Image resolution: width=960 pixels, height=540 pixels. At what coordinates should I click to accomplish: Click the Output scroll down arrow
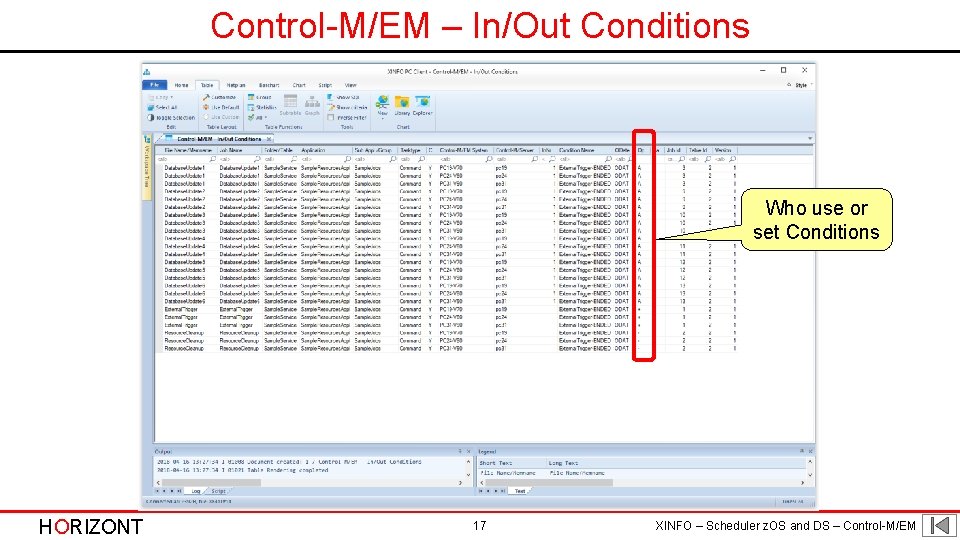468,474
